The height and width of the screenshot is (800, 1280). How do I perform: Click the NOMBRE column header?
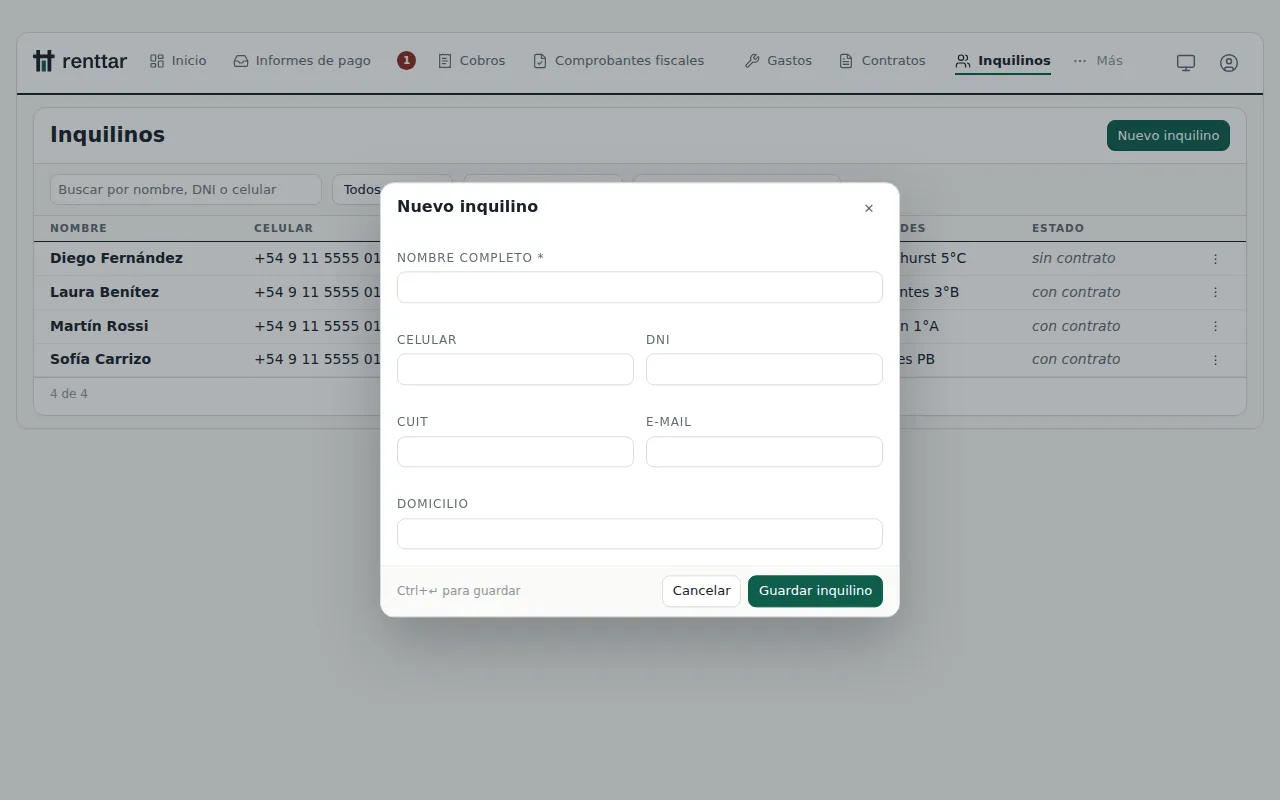[x=78, y=229]
